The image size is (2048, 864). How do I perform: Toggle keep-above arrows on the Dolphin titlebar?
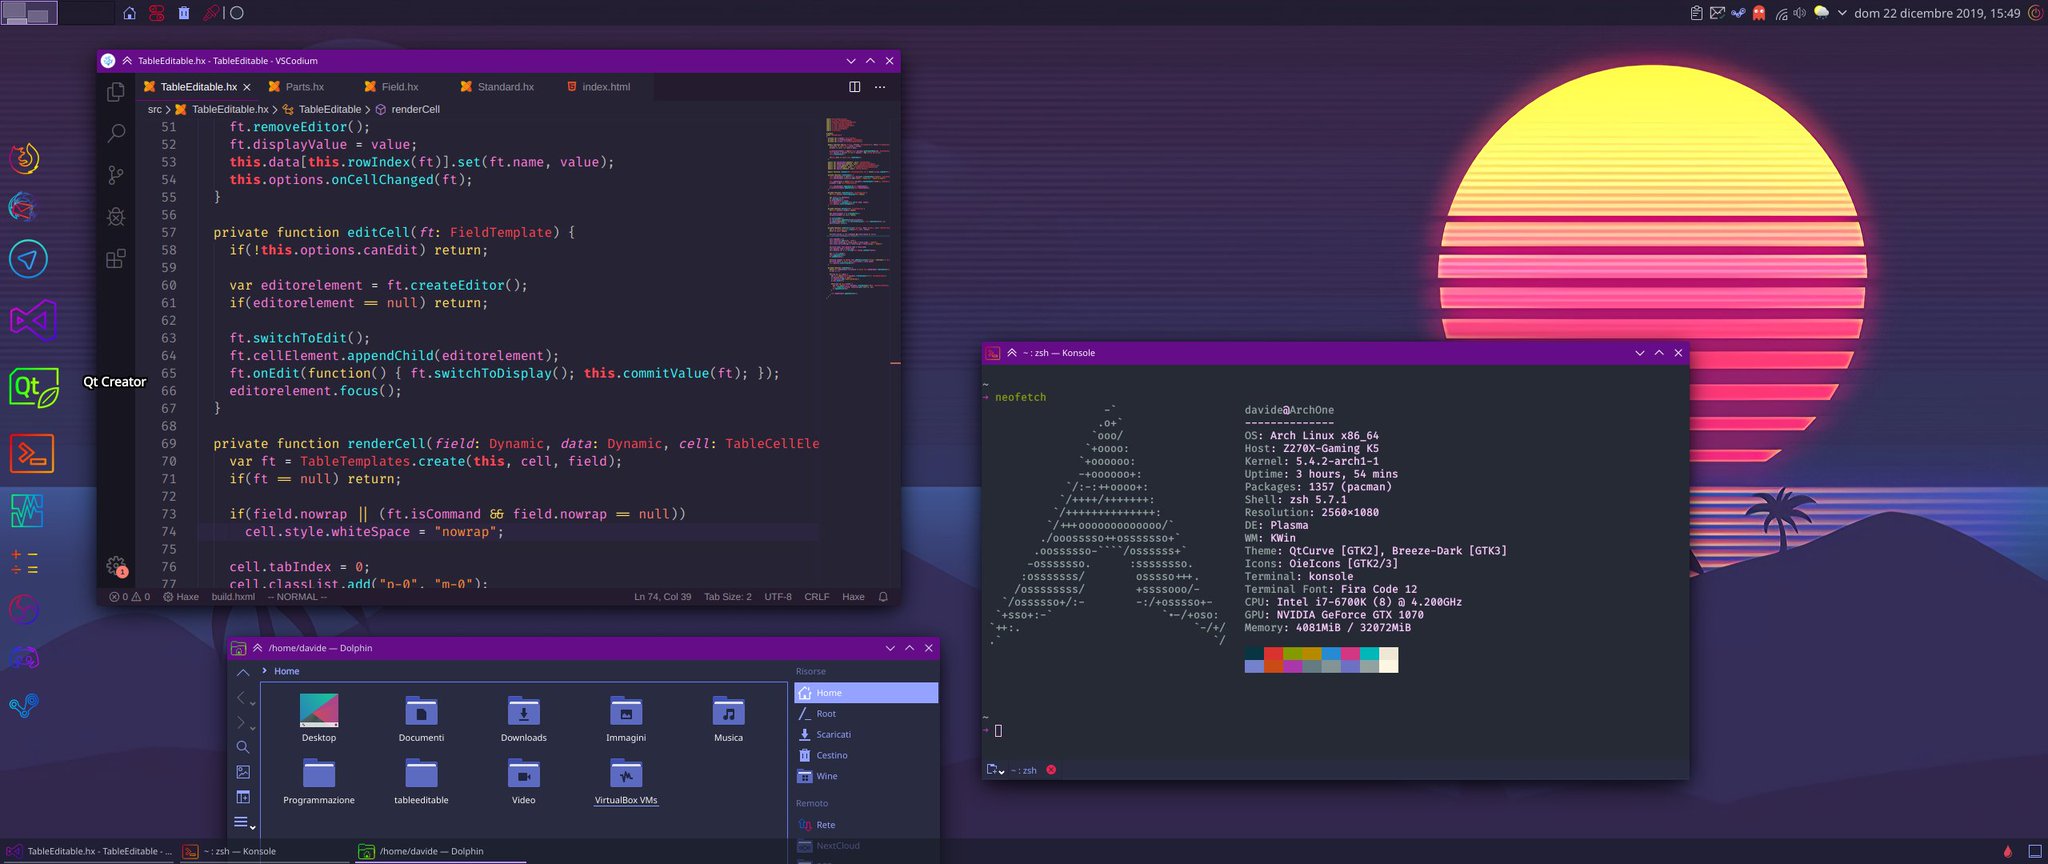coord(257,648)
